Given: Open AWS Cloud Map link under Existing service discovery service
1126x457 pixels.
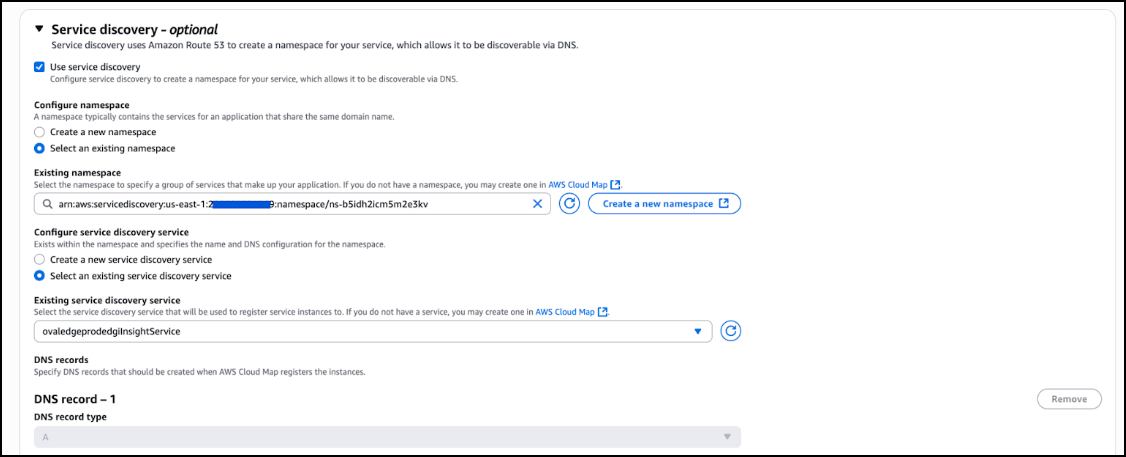Looking at the screenshot, I should (566, 312).
